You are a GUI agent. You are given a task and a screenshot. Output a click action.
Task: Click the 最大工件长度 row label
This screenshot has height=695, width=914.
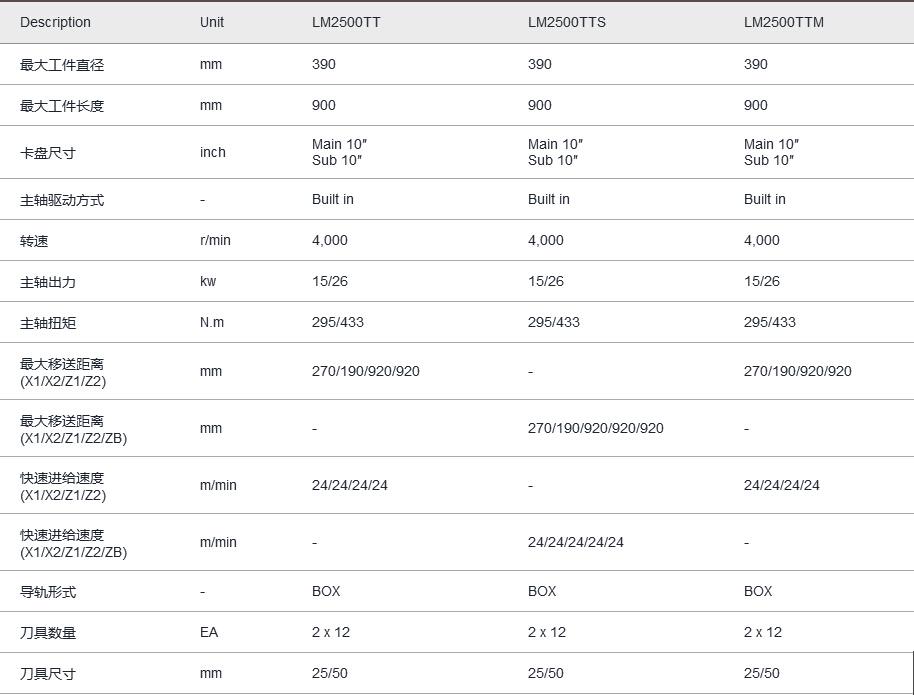click(62, 106)
